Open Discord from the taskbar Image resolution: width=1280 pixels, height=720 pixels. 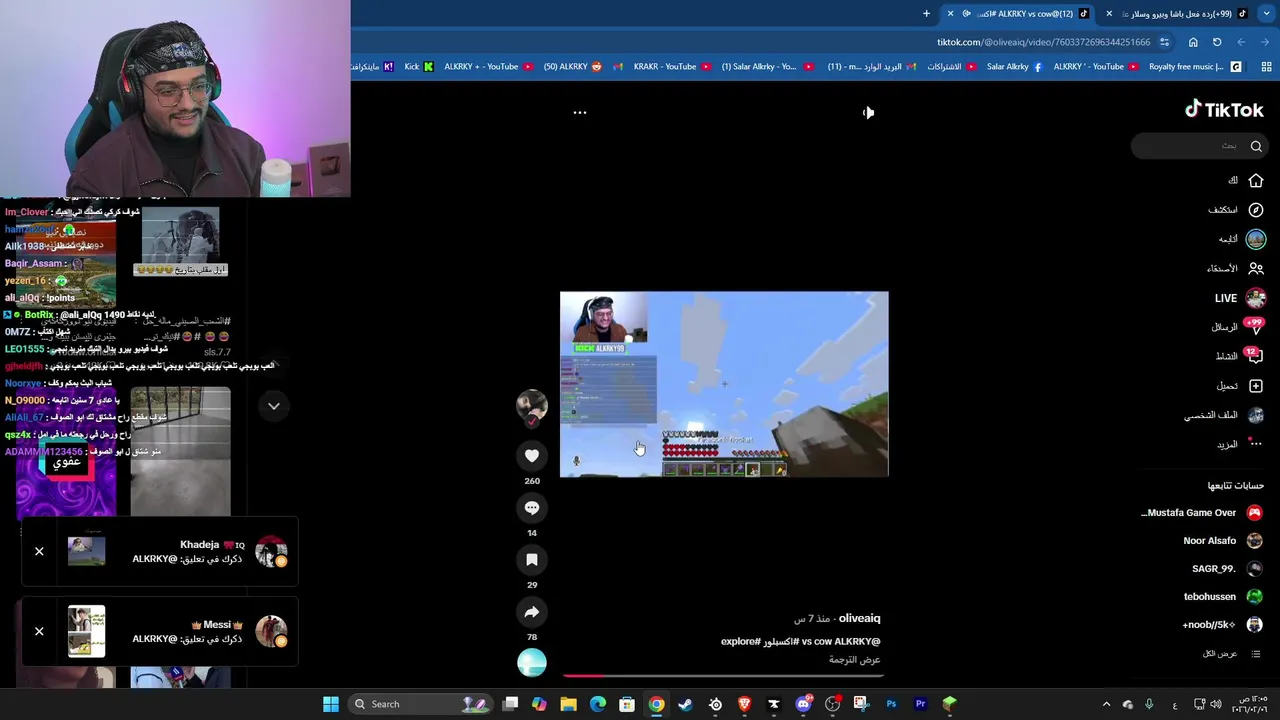click(803, 704)
